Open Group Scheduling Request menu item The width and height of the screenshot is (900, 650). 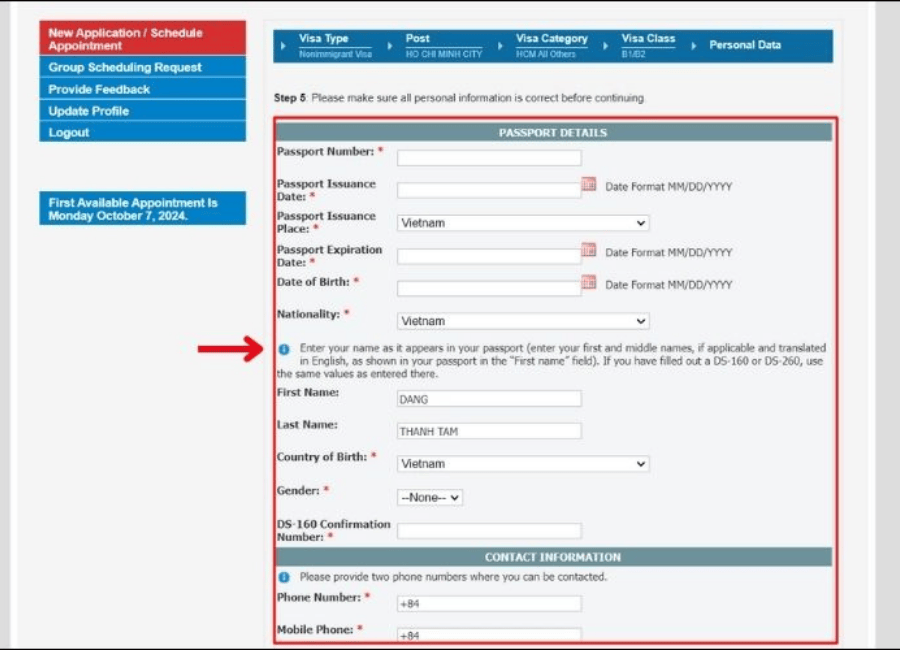(142, 67)
